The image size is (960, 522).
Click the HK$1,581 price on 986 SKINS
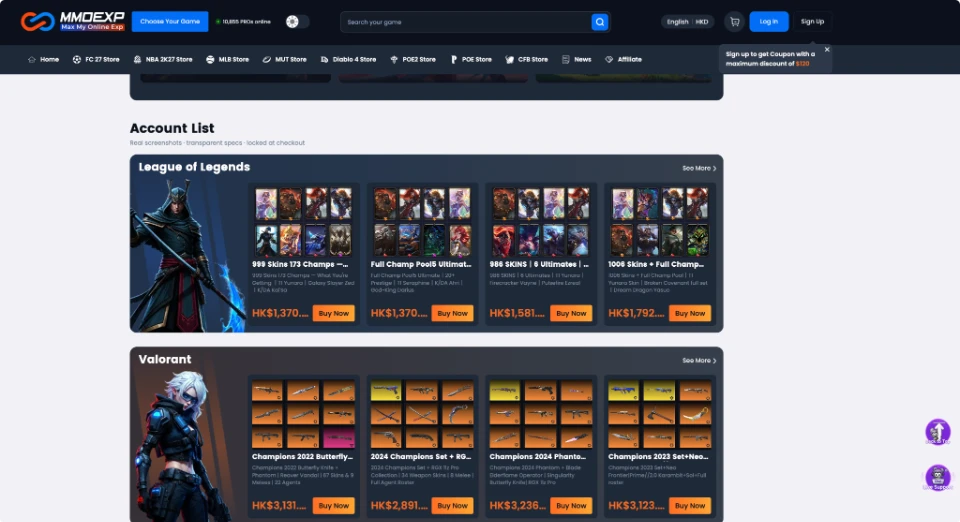[x=517, y=313]
